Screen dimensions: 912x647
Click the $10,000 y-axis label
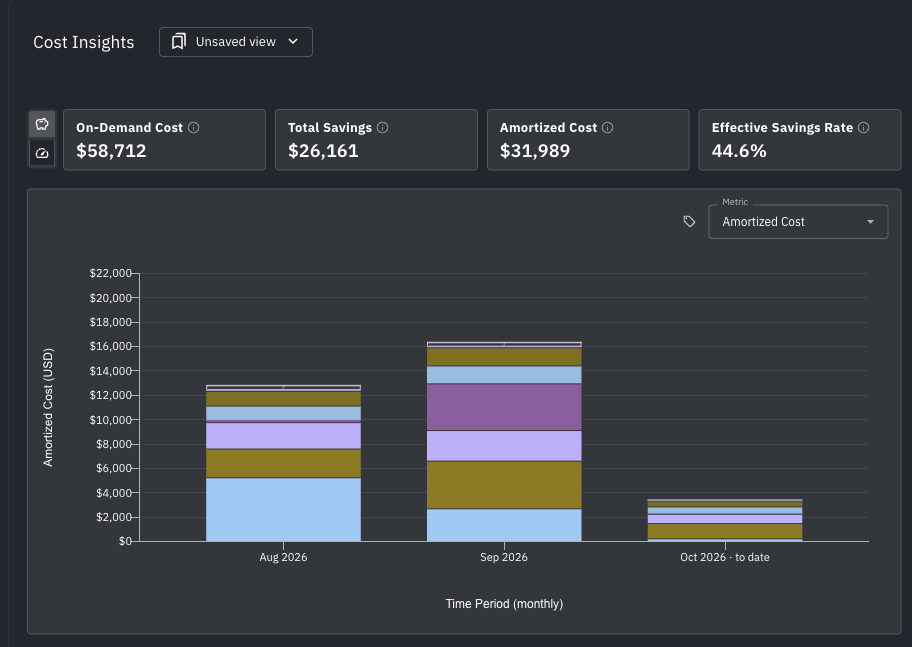(111, 420)
